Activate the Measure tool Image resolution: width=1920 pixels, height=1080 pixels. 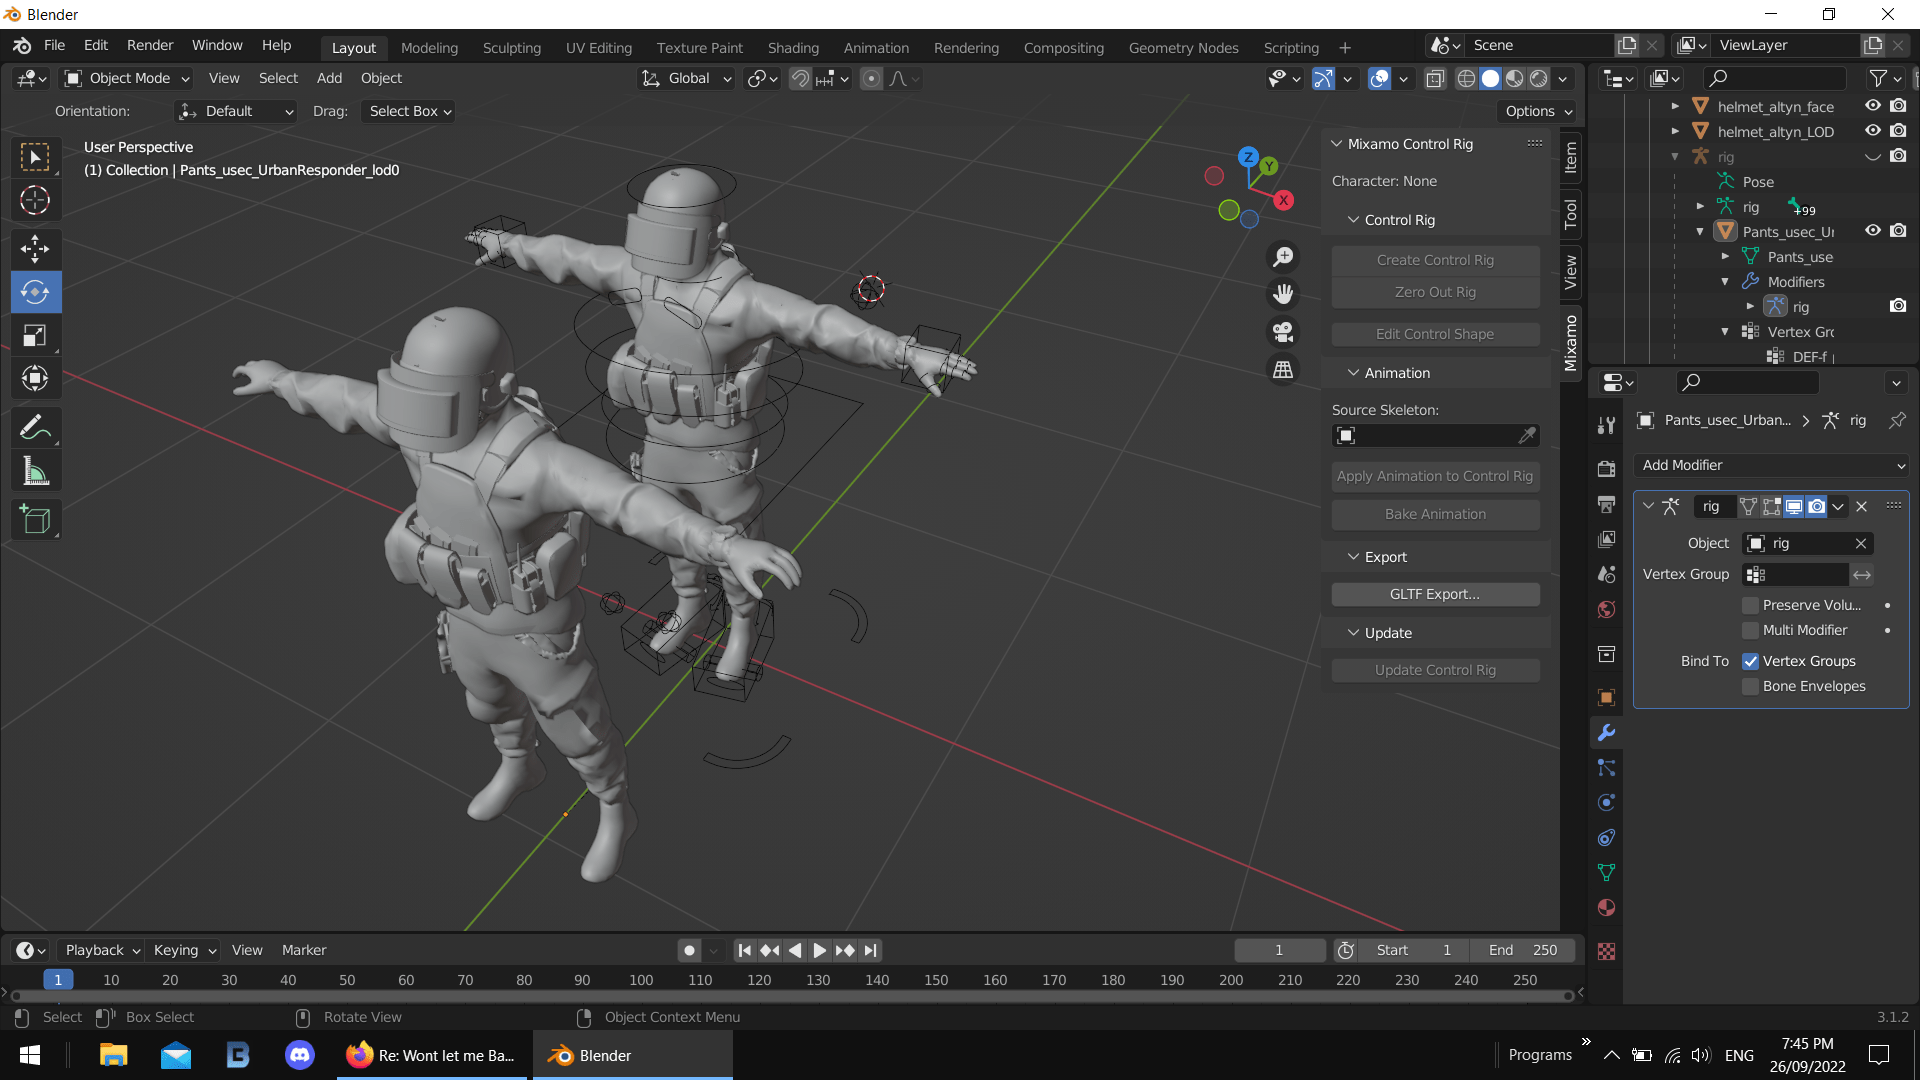point(35,470)
